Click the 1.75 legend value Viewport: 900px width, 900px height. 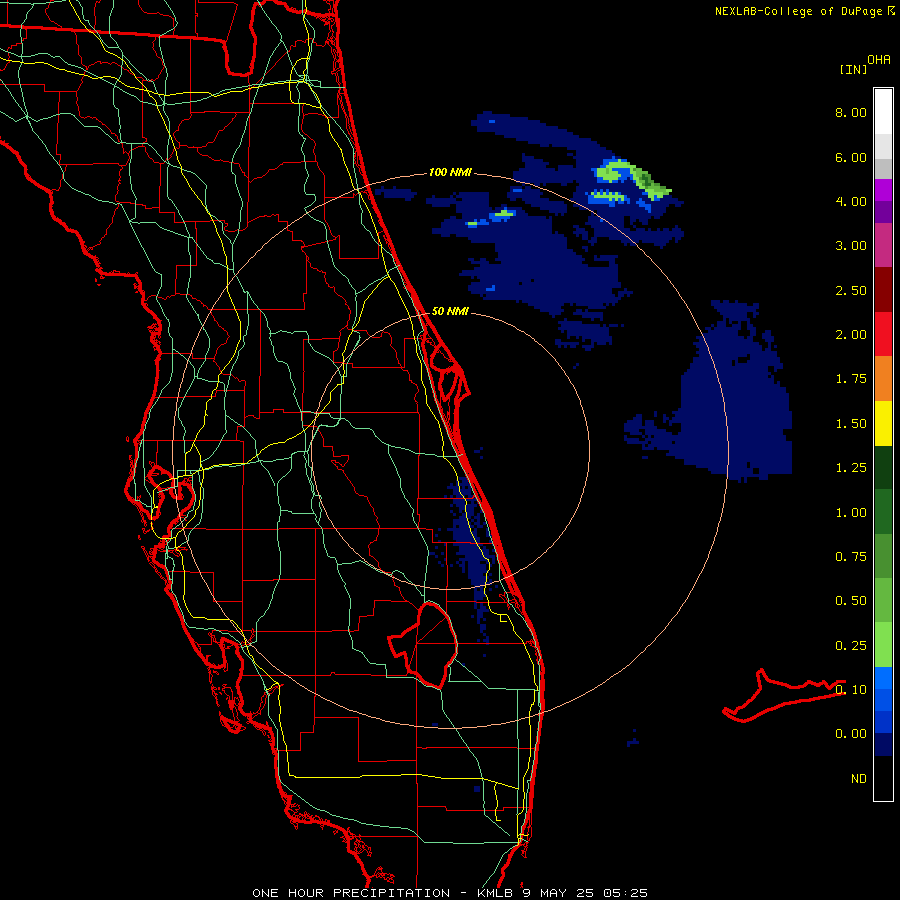tap(851, 379)
